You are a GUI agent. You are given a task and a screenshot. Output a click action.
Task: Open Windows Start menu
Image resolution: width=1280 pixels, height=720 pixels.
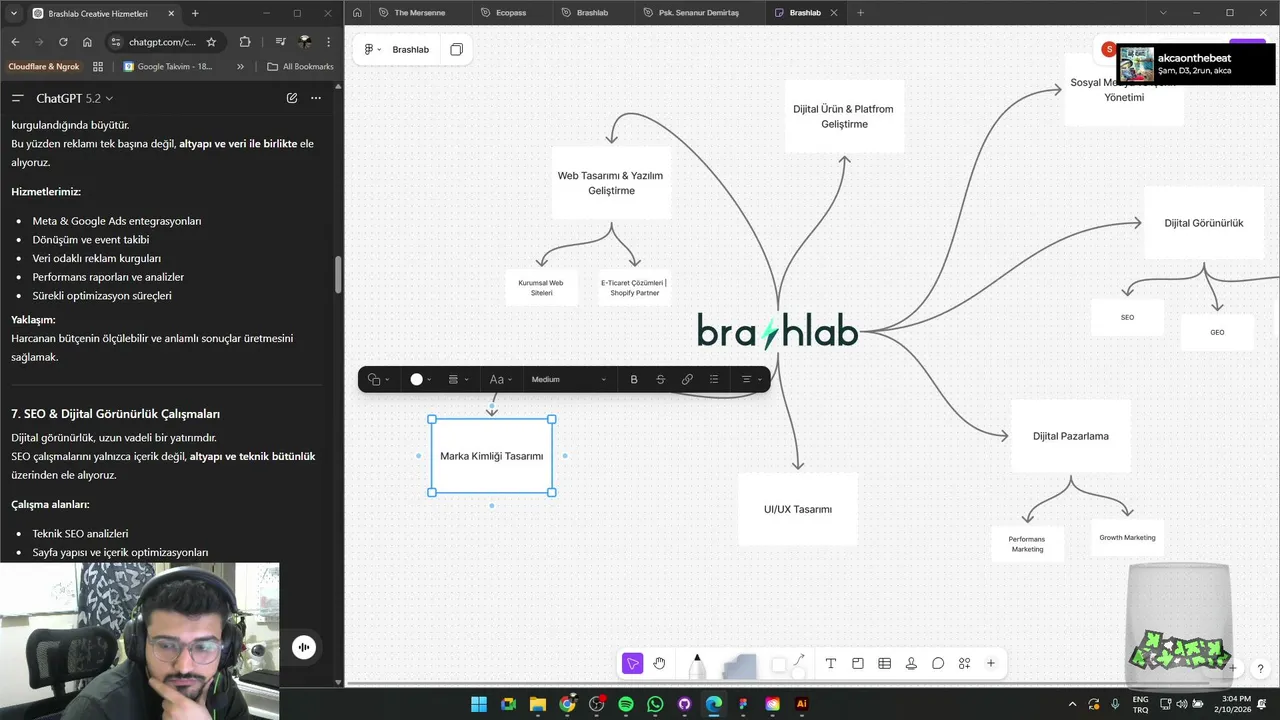[479, 704]
